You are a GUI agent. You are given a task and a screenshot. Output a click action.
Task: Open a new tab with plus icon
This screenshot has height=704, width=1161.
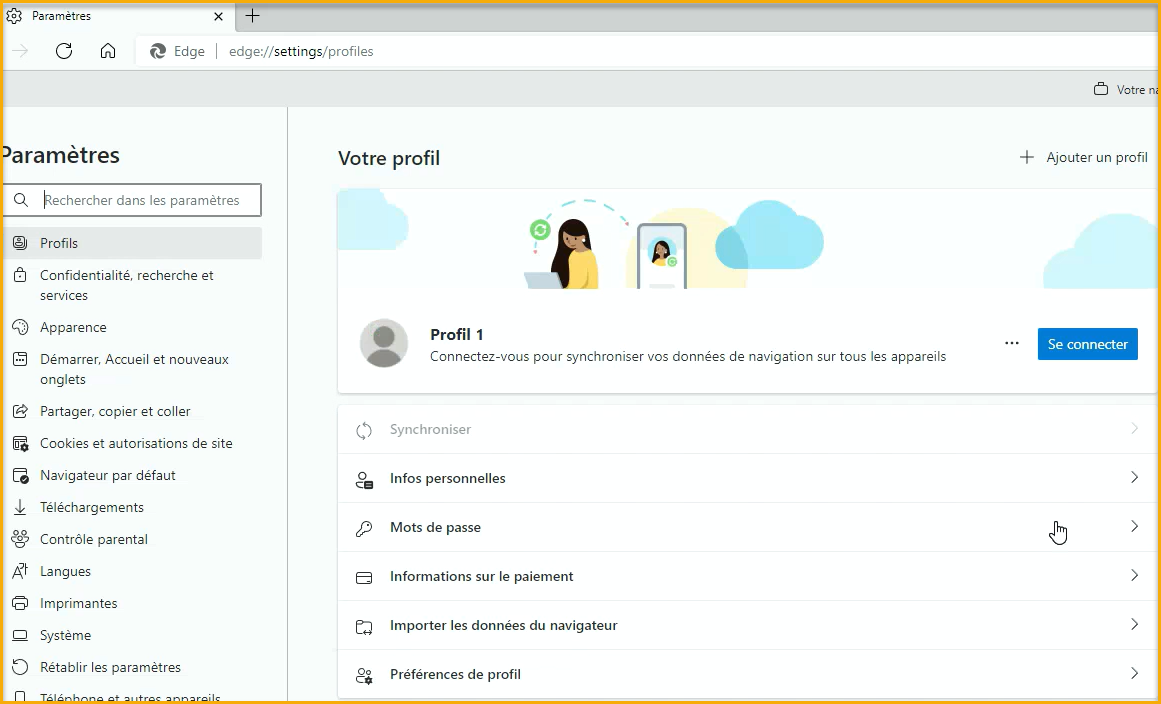click(253, 16)
